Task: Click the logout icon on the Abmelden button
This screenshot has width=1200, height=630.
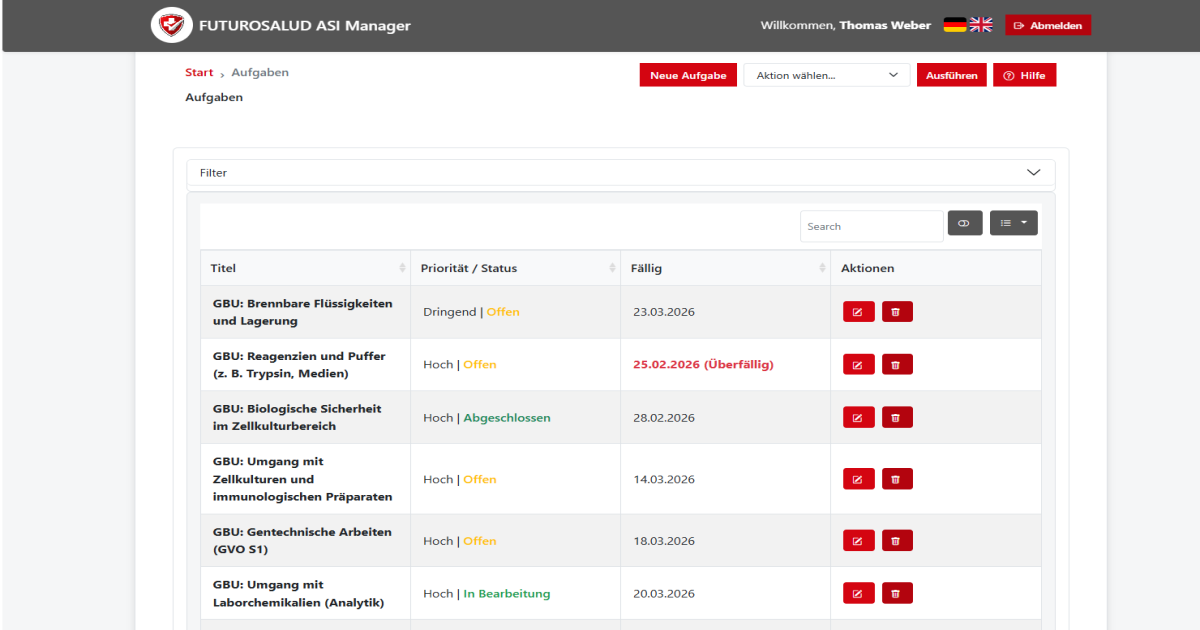Action: [1018, 25]
